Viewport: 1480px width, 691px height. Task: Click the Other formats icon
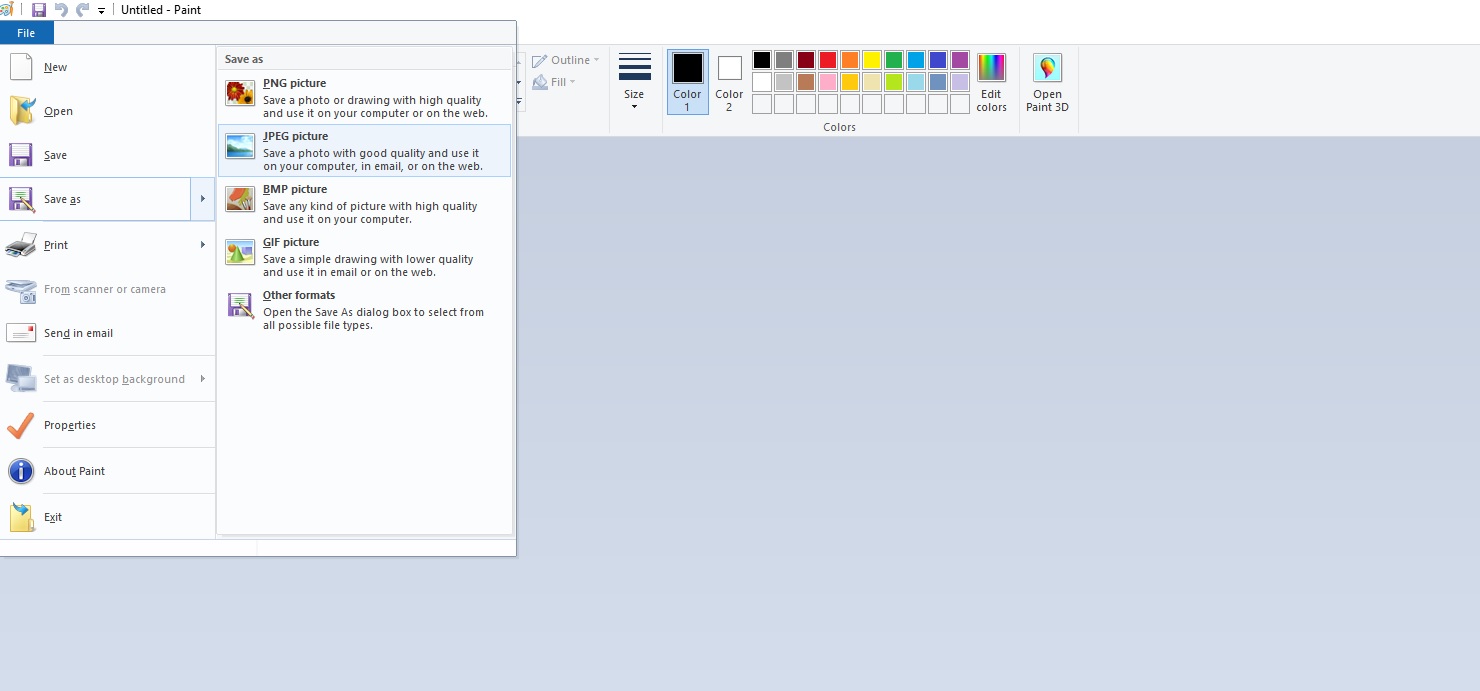pos(240,305)
